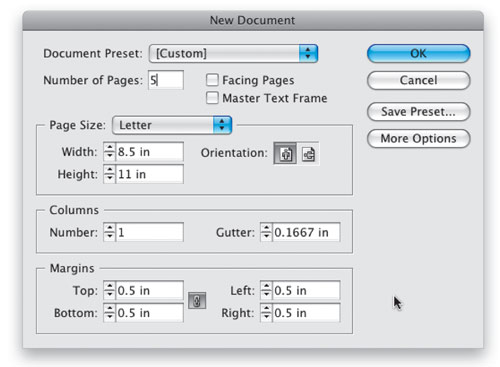Click the New Document title bar

(x=253, y=20)
